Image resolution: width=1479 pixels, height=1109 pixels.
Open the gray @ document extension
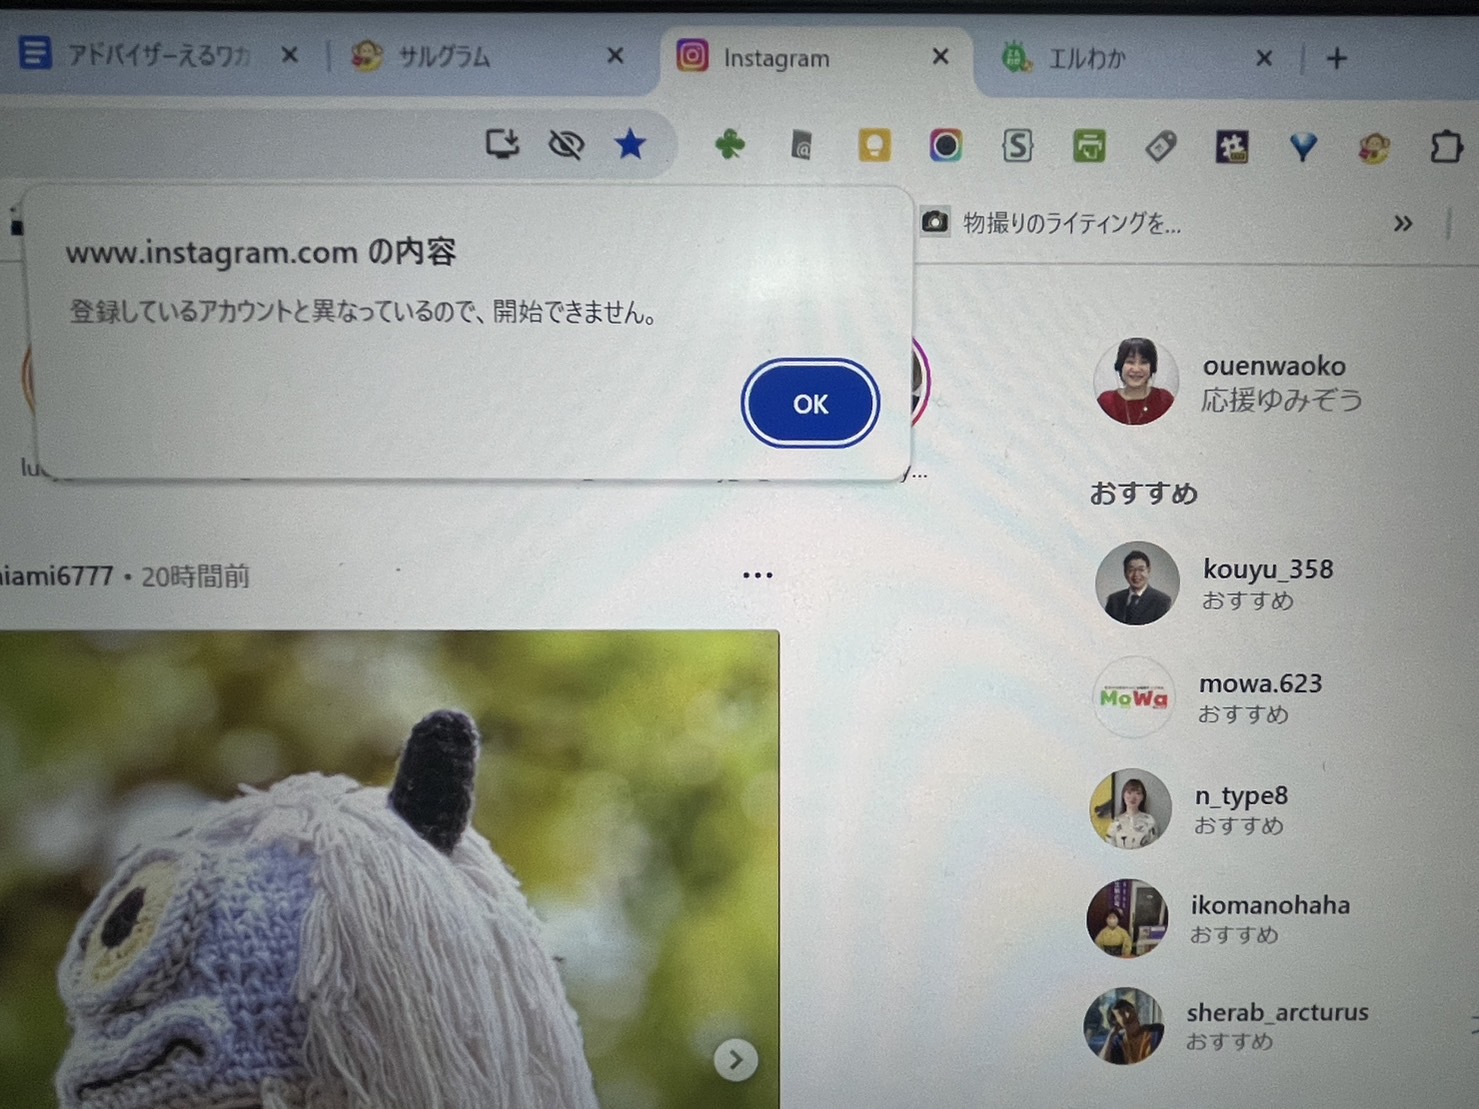tap(801, 146)
